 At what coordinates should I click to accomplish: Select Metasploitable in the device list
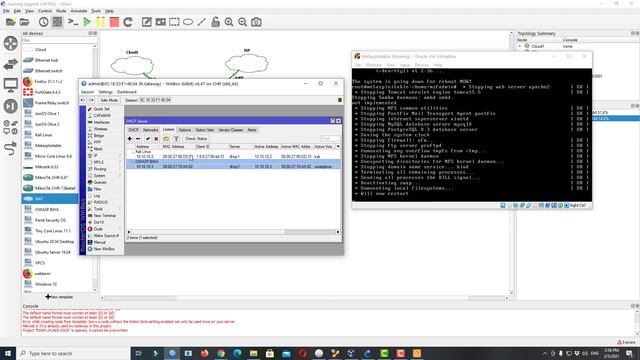(48, 145)
